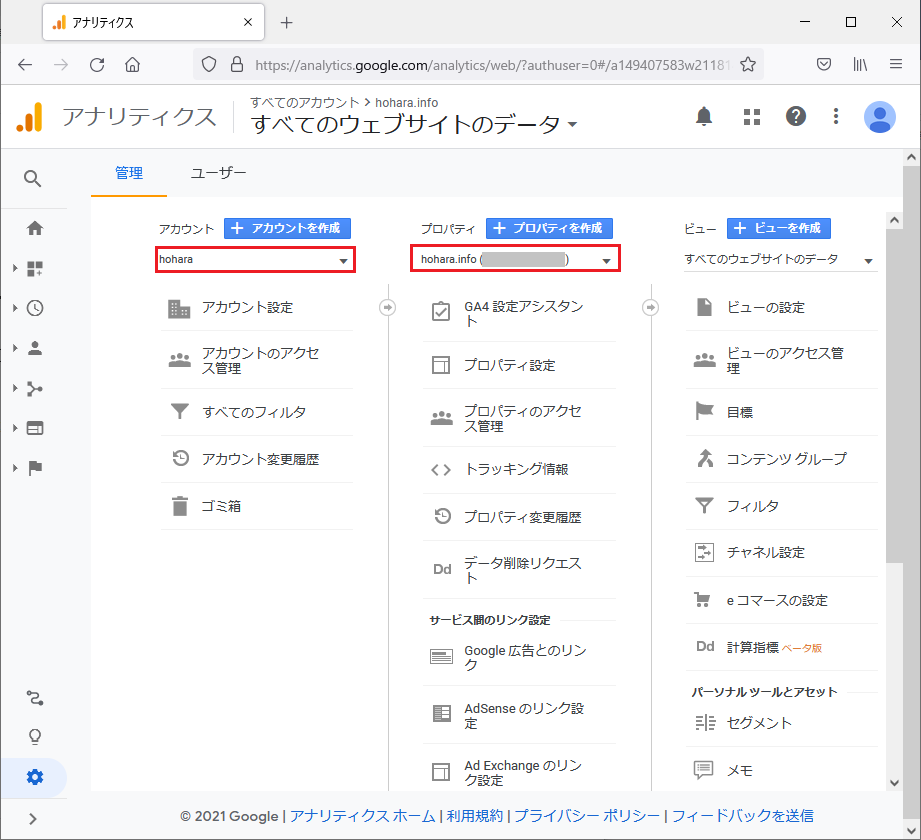Go to Home icon in sidebar
The height and width of the screenshot is (840, 921).
(x=35, y=228)
